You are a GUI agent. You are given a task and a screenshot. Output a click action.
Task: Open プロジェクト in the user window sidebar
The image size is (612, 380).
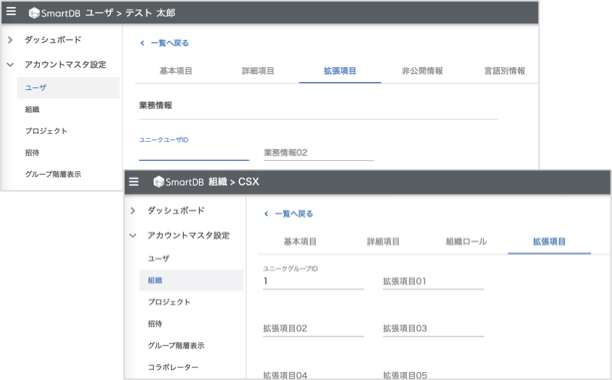[x=46, y=131]
